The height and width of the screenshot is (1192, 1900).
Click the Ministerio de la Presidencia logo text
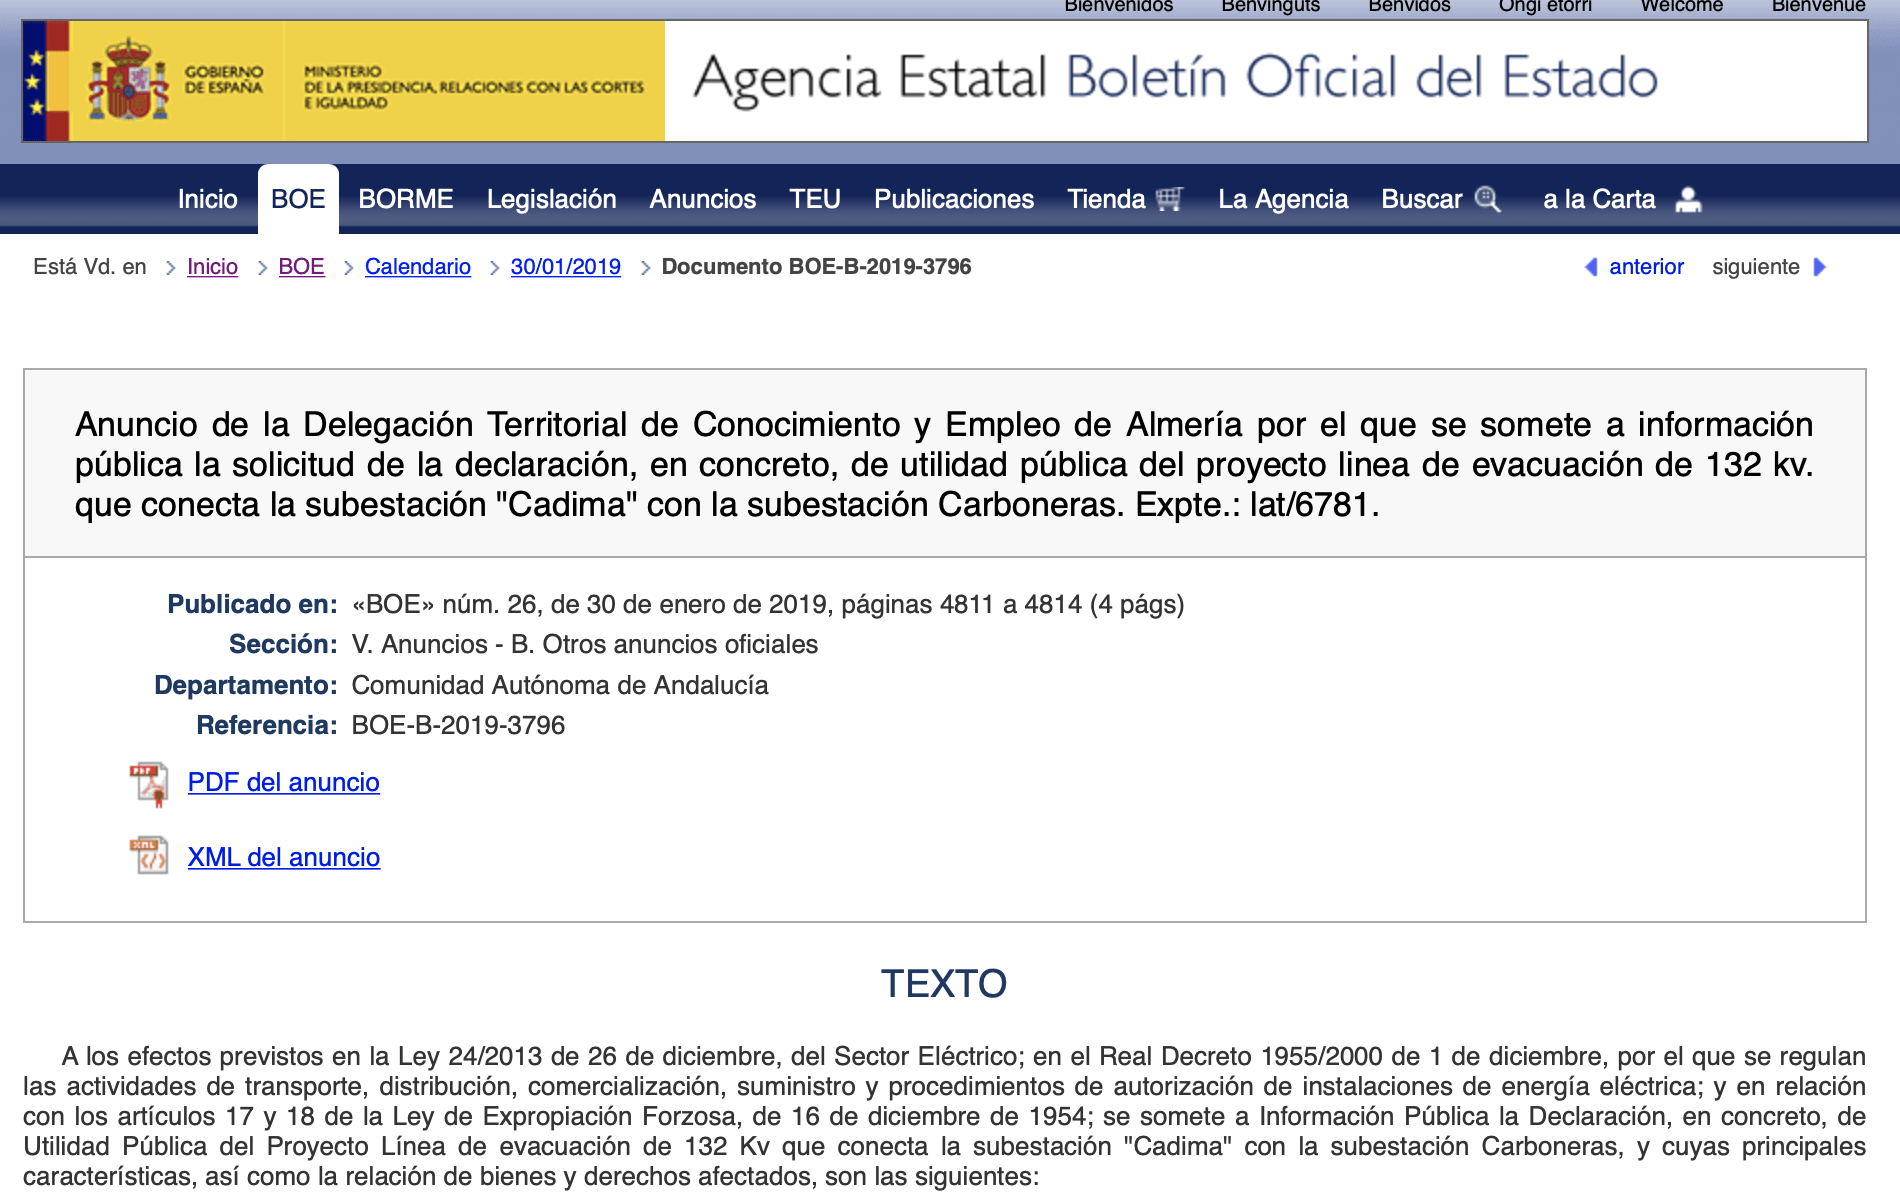(x=474, y=87)
